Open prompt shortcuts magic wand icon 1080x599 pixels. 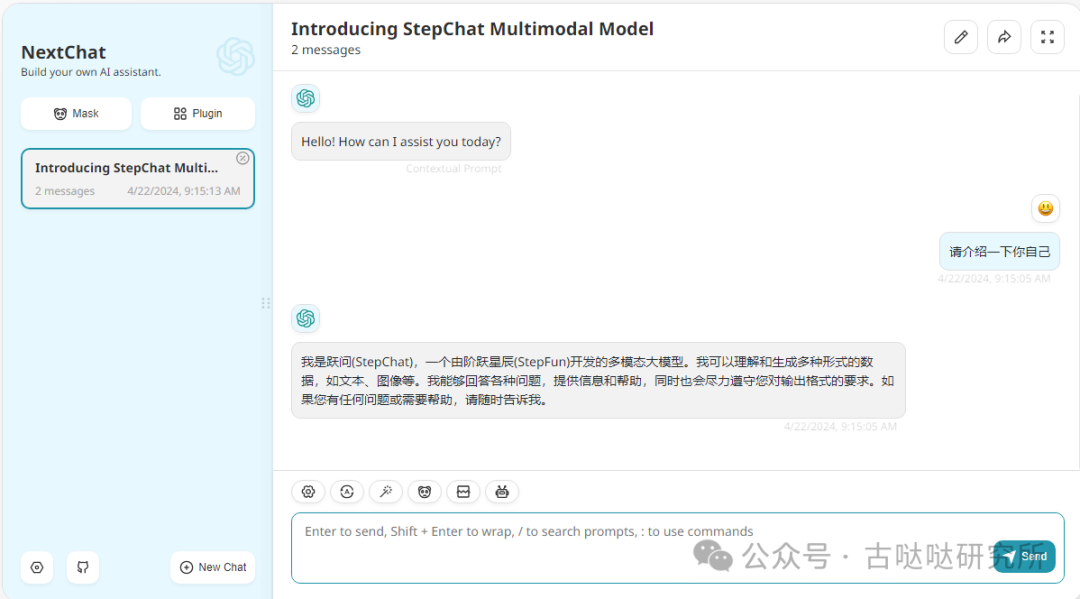[x=386, y=492]
